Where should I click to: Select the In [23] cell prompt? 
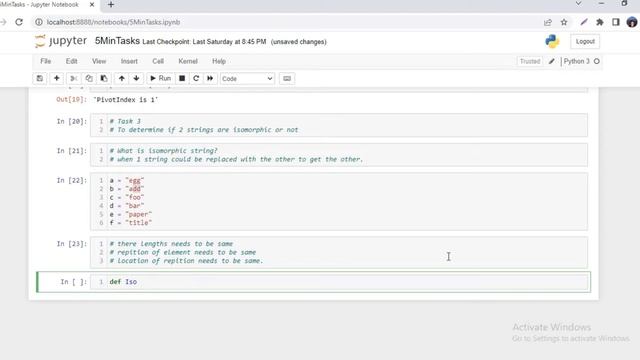71,244
